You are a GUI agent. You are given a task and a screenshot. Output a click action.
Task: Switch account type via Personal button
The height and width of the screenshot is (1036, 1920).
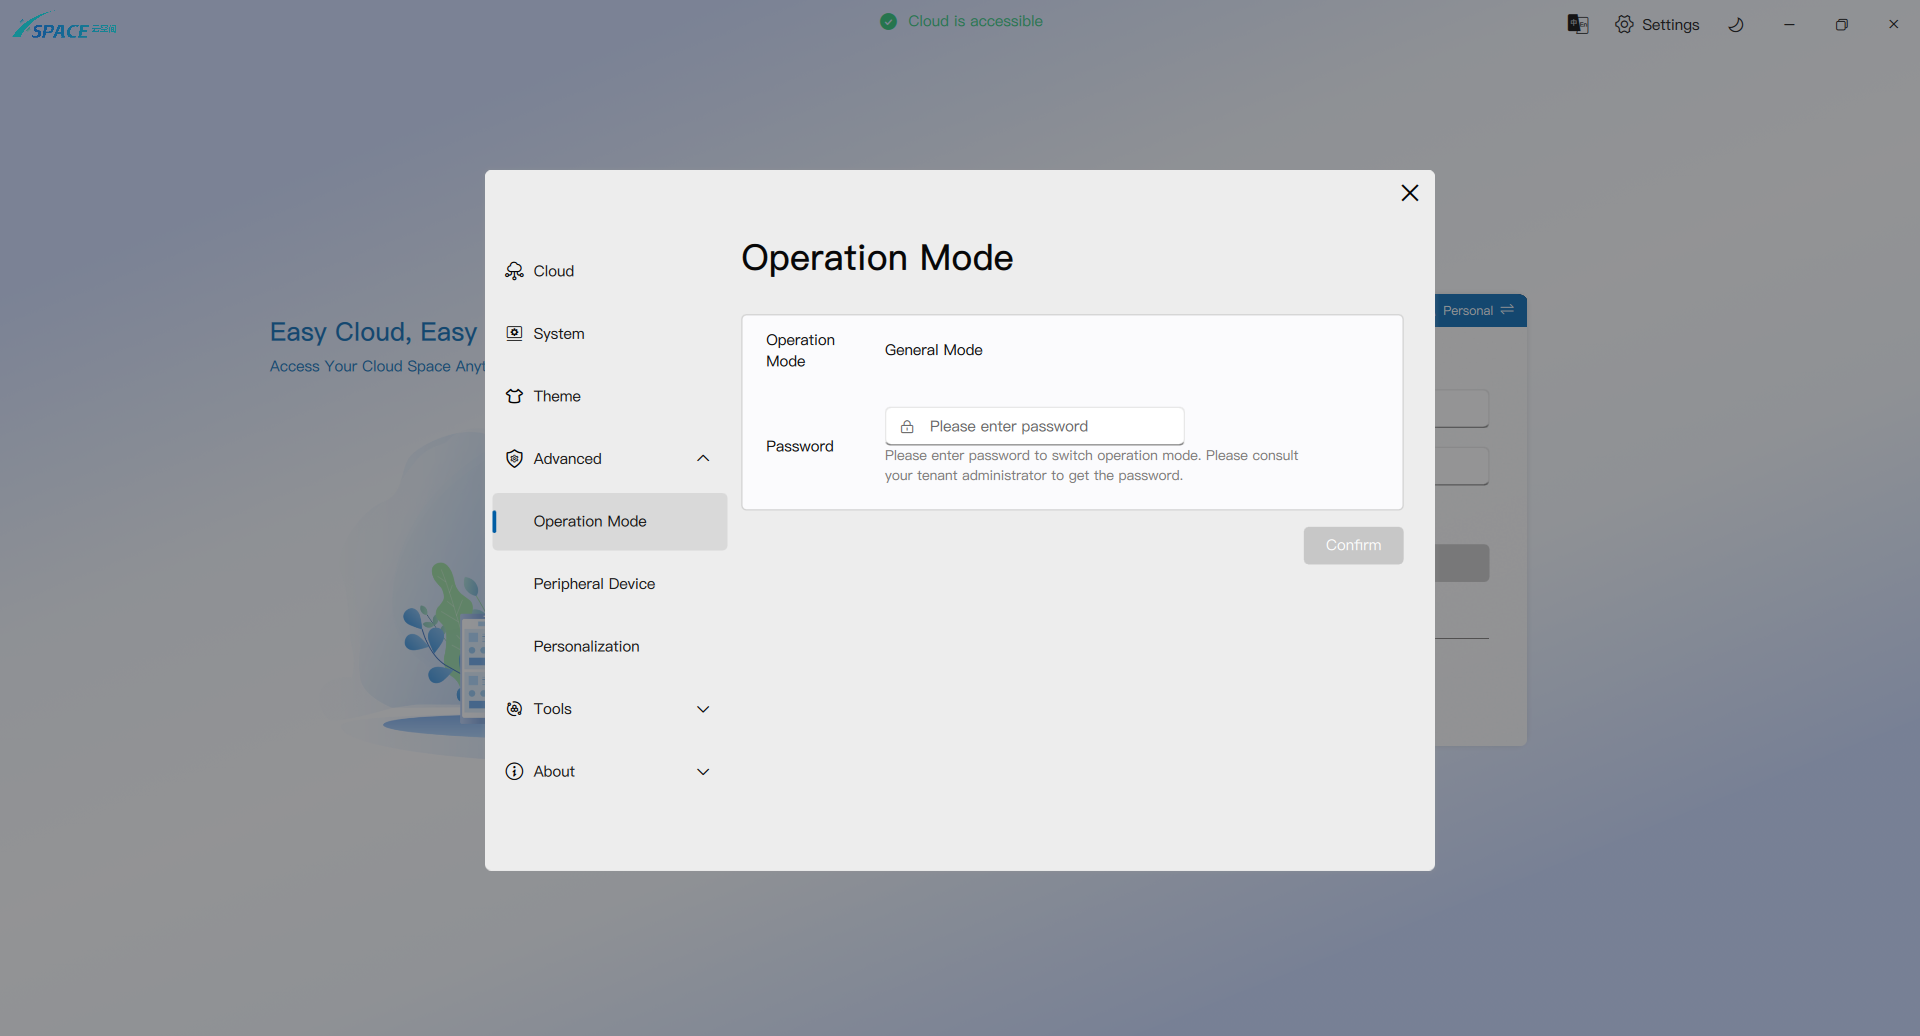[x=1478, y=311]
